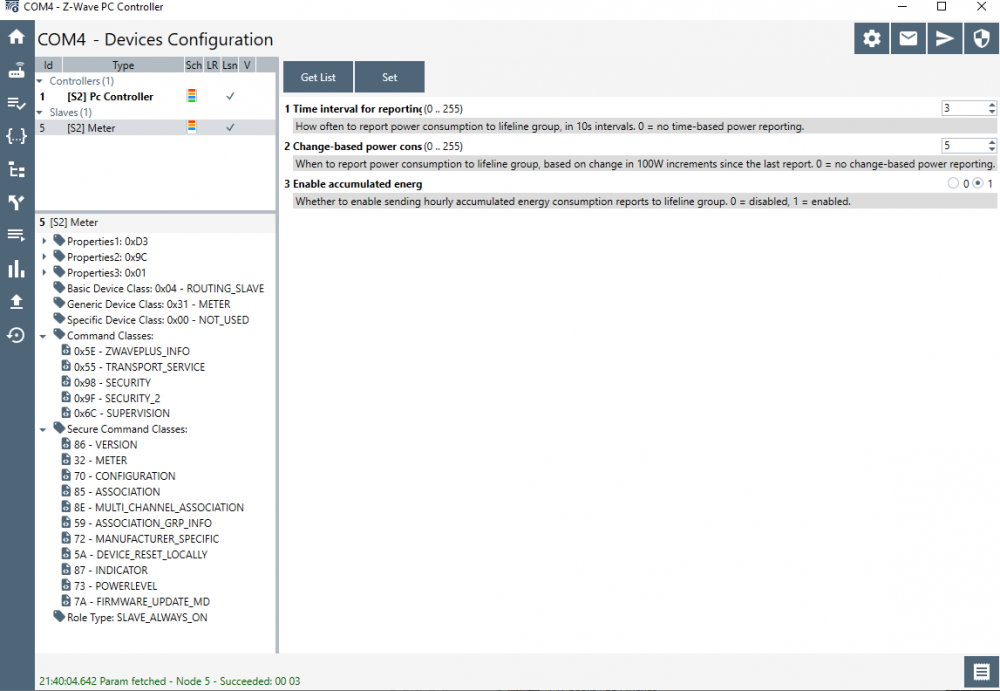
Task: Click the Get List button
Action: point(318,77)
